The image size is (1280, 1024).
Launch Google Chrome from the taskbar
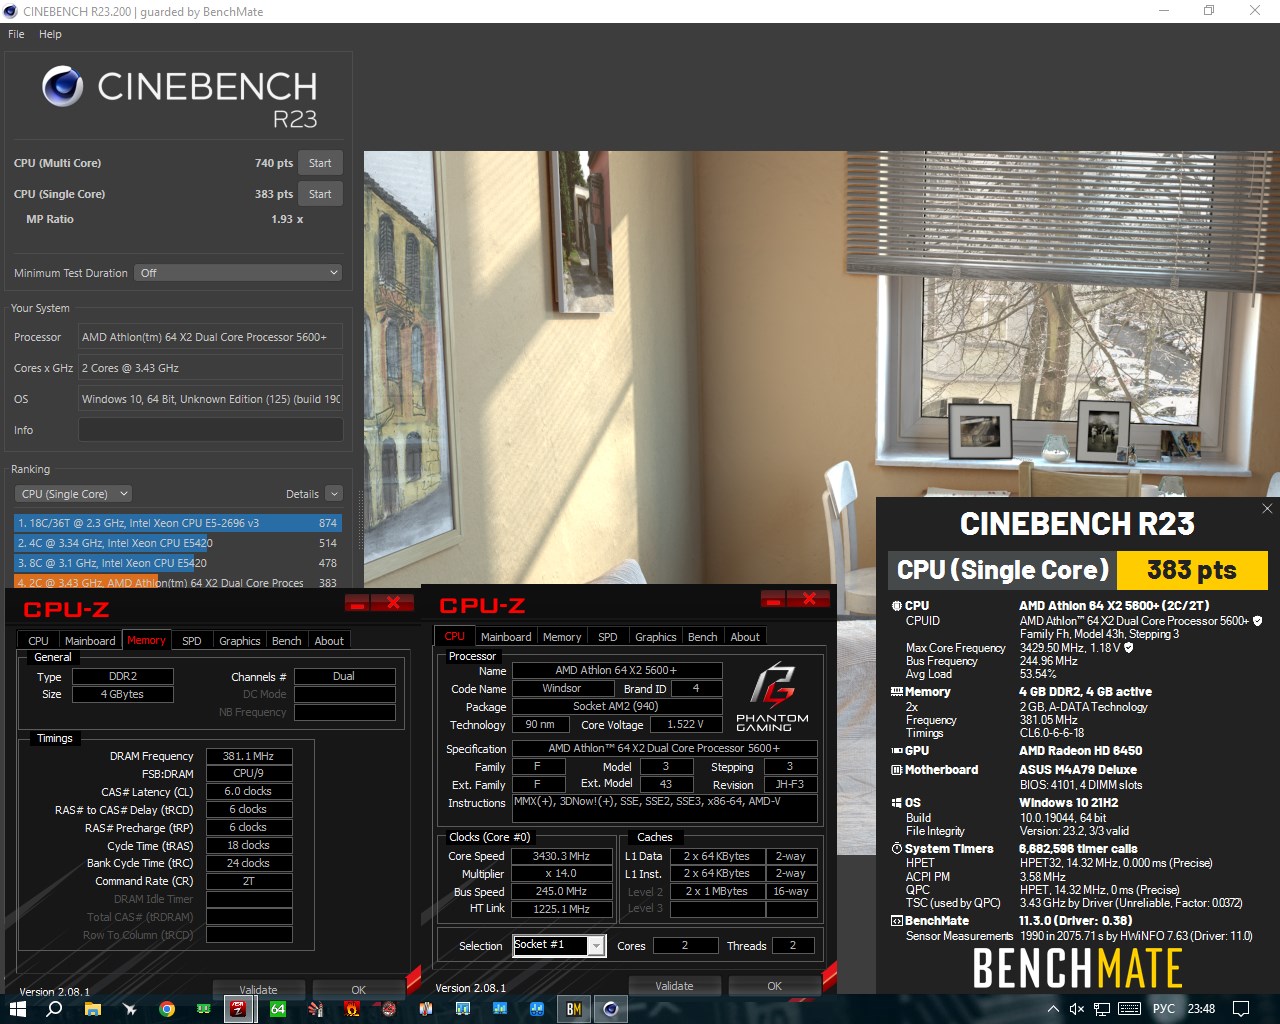pyautogui.click(x=167, y=1009)
